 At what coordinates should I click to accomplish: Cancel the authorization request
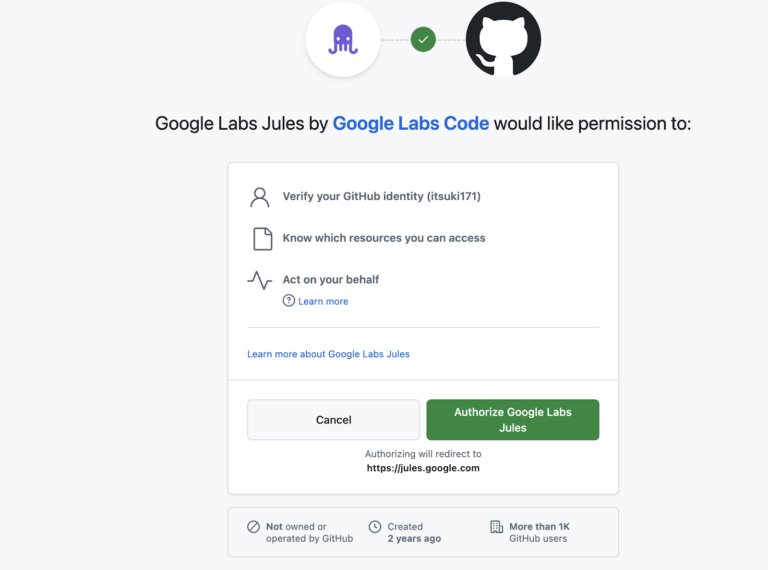[334, 420]
